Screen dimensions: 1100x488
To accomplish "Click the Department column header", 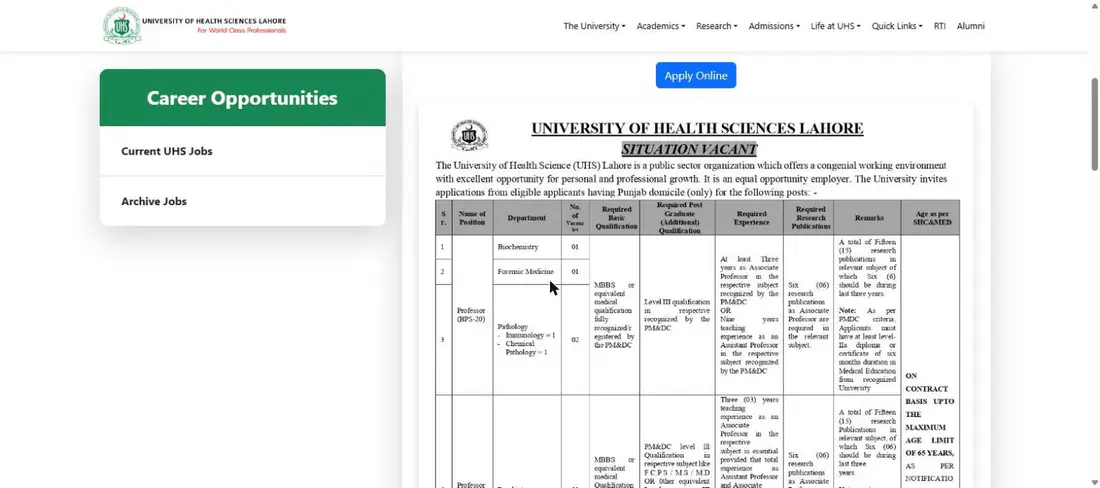I will pyautogui.click(x=527, y=217).
